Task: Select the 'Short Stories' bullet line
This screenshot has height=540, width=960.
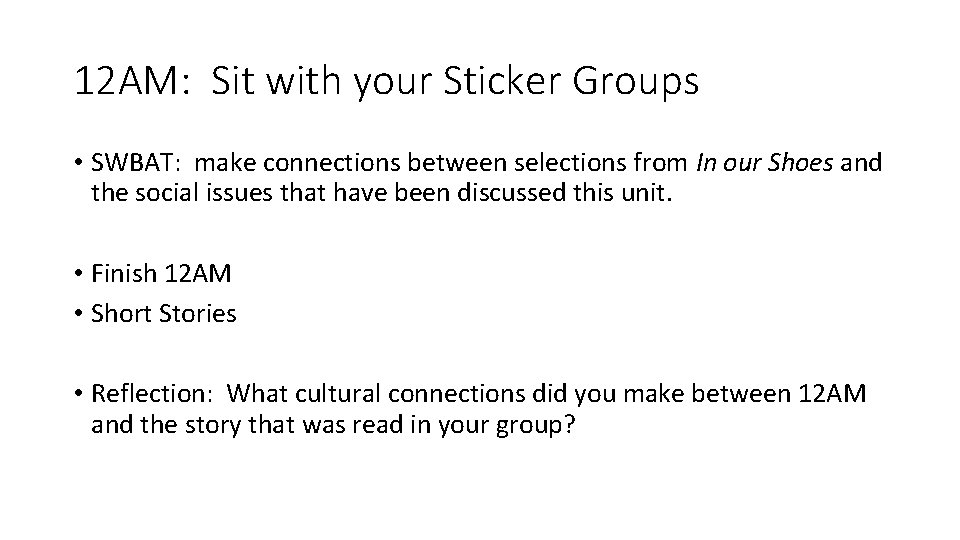Action: click(x=163, y=313)
